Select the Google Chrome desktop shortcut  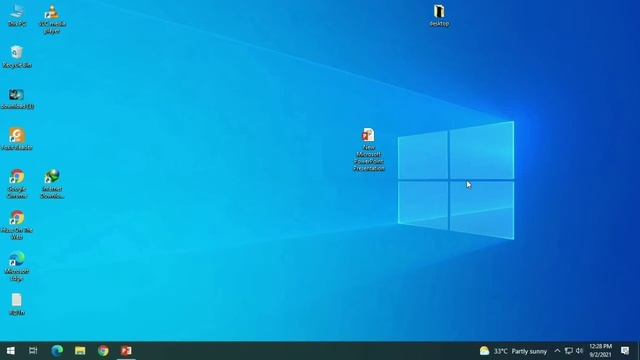(17, 184)
